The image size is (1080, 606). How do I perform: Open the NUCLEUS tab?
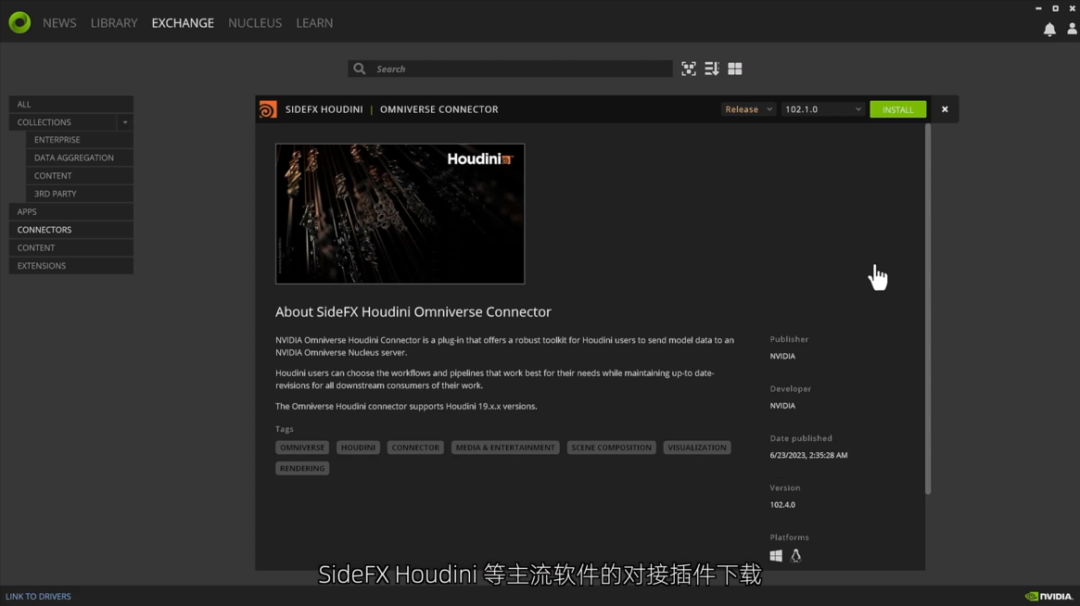point(255,23)
